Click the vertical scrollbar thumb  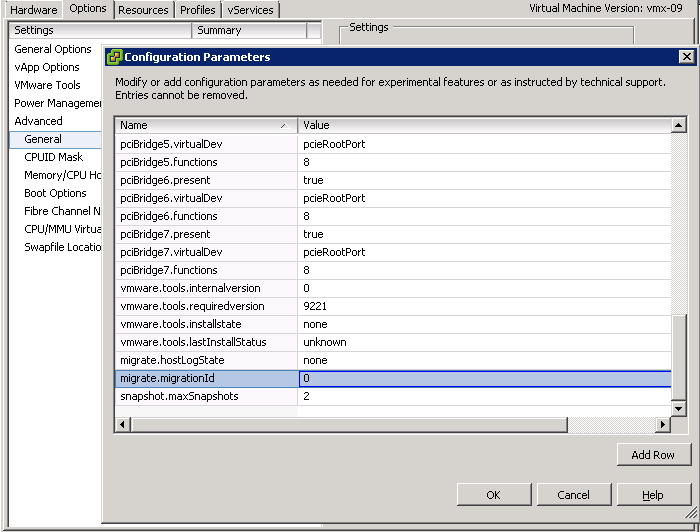[x=679, y=357]
